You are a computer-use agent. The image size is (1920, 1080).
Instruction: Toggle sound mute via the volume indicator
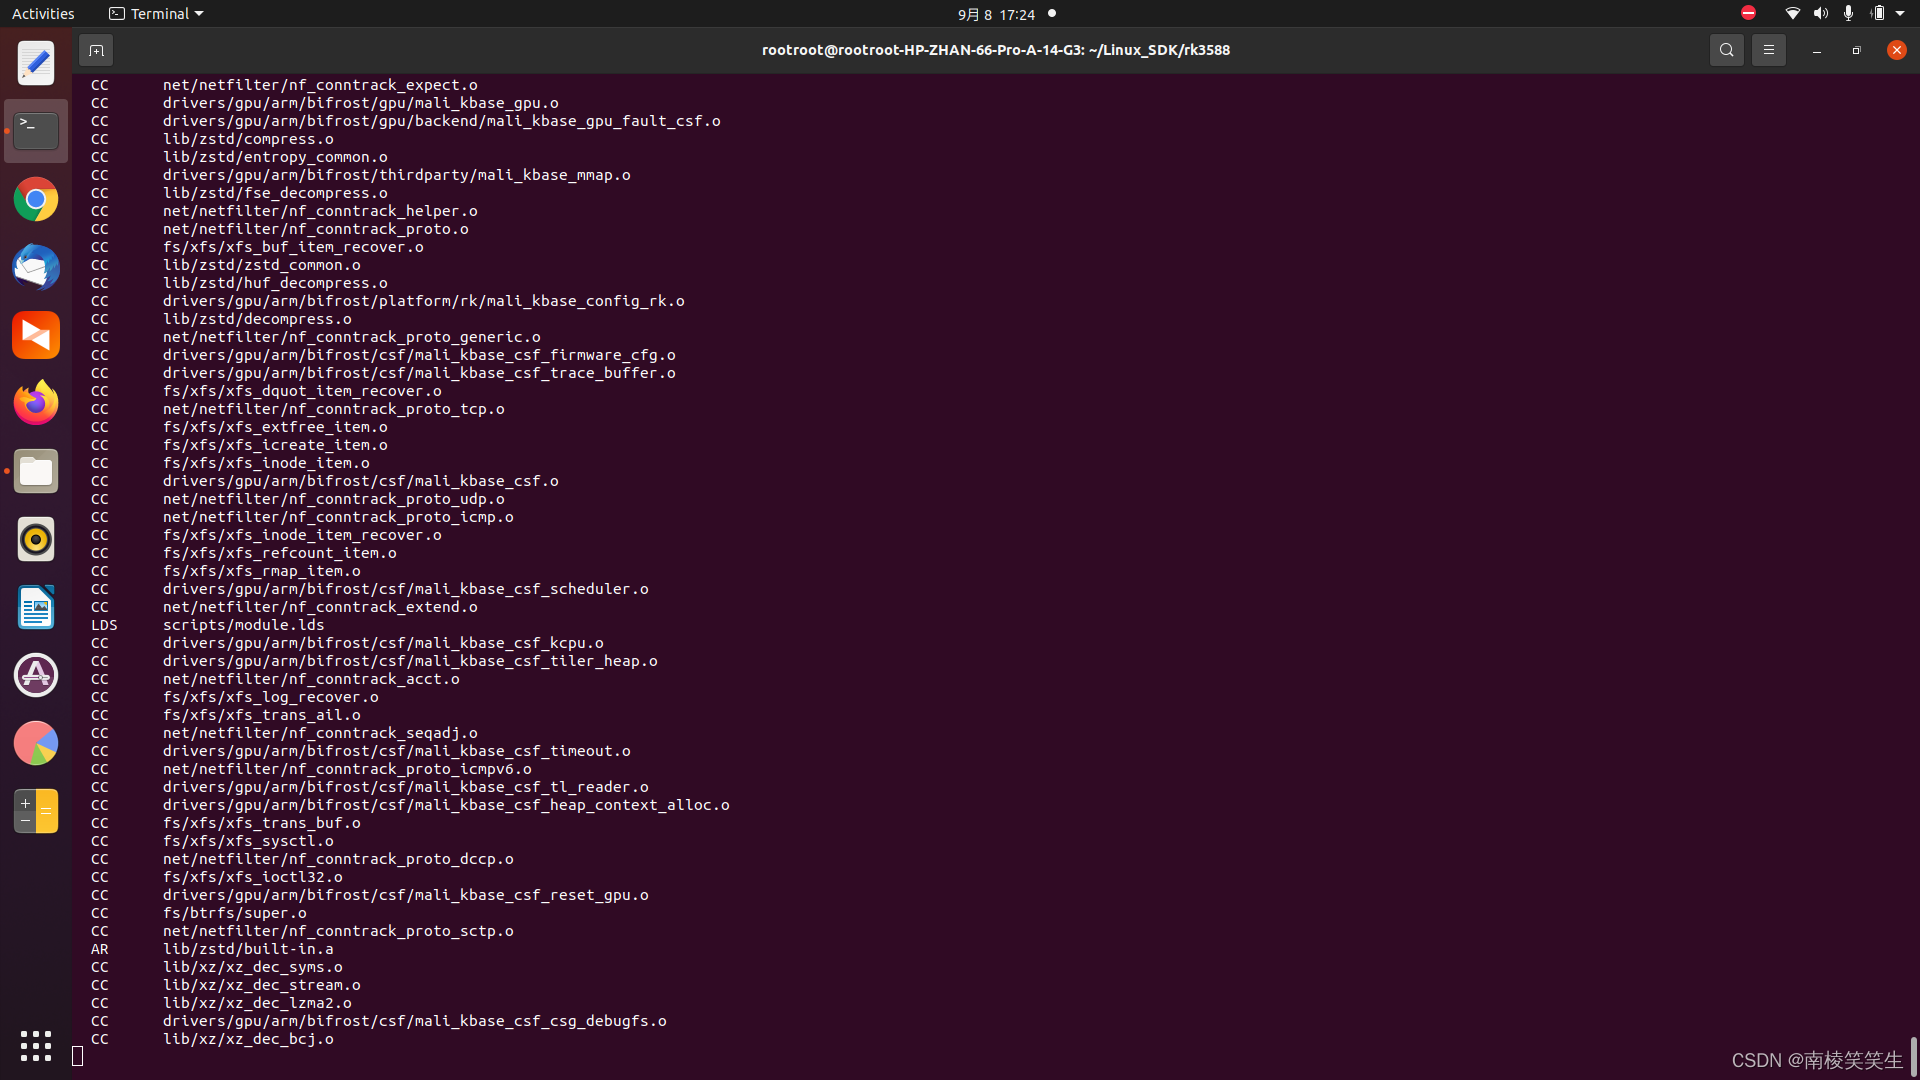point(1820,13)
